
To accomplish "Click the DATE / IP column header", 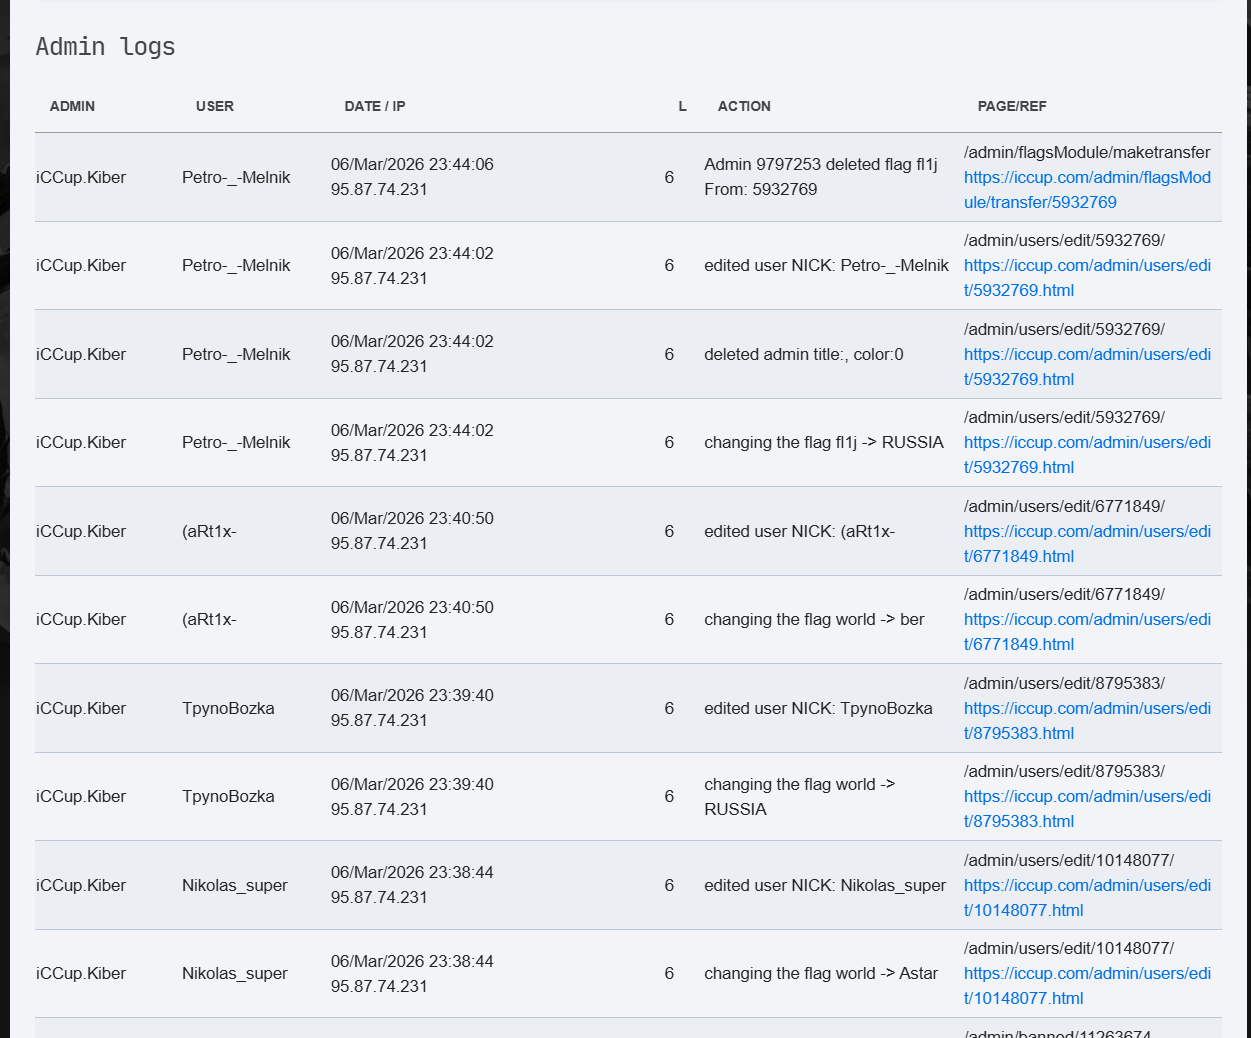I will [x=375, y=106].
